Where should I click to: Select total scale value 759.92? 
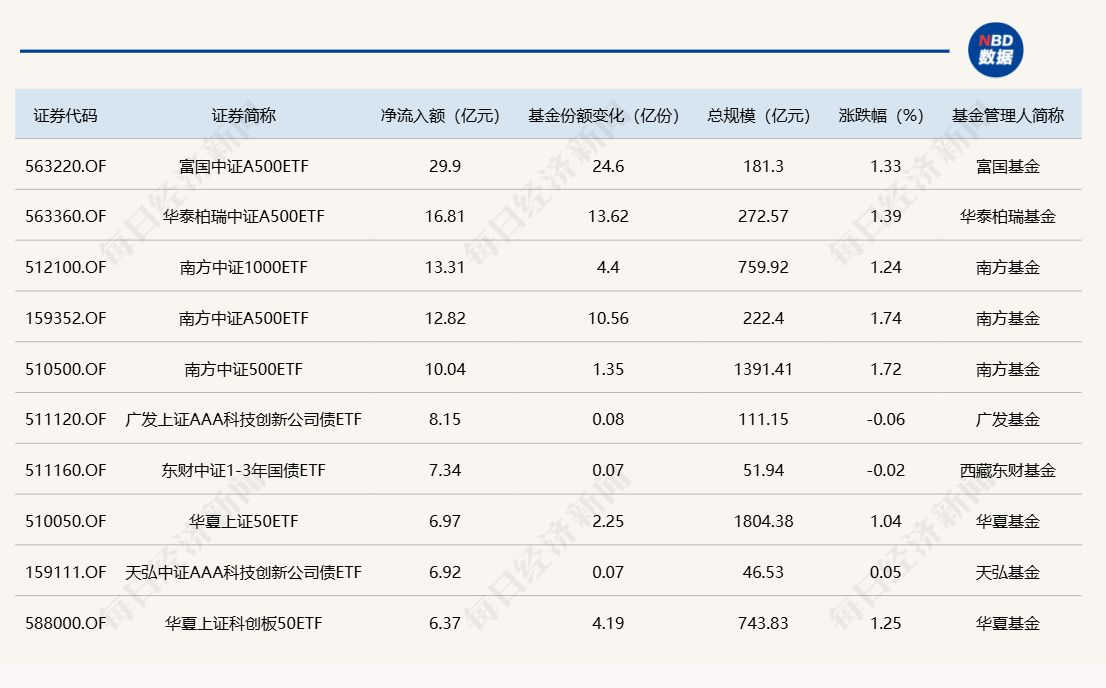(x=763, y=267)
